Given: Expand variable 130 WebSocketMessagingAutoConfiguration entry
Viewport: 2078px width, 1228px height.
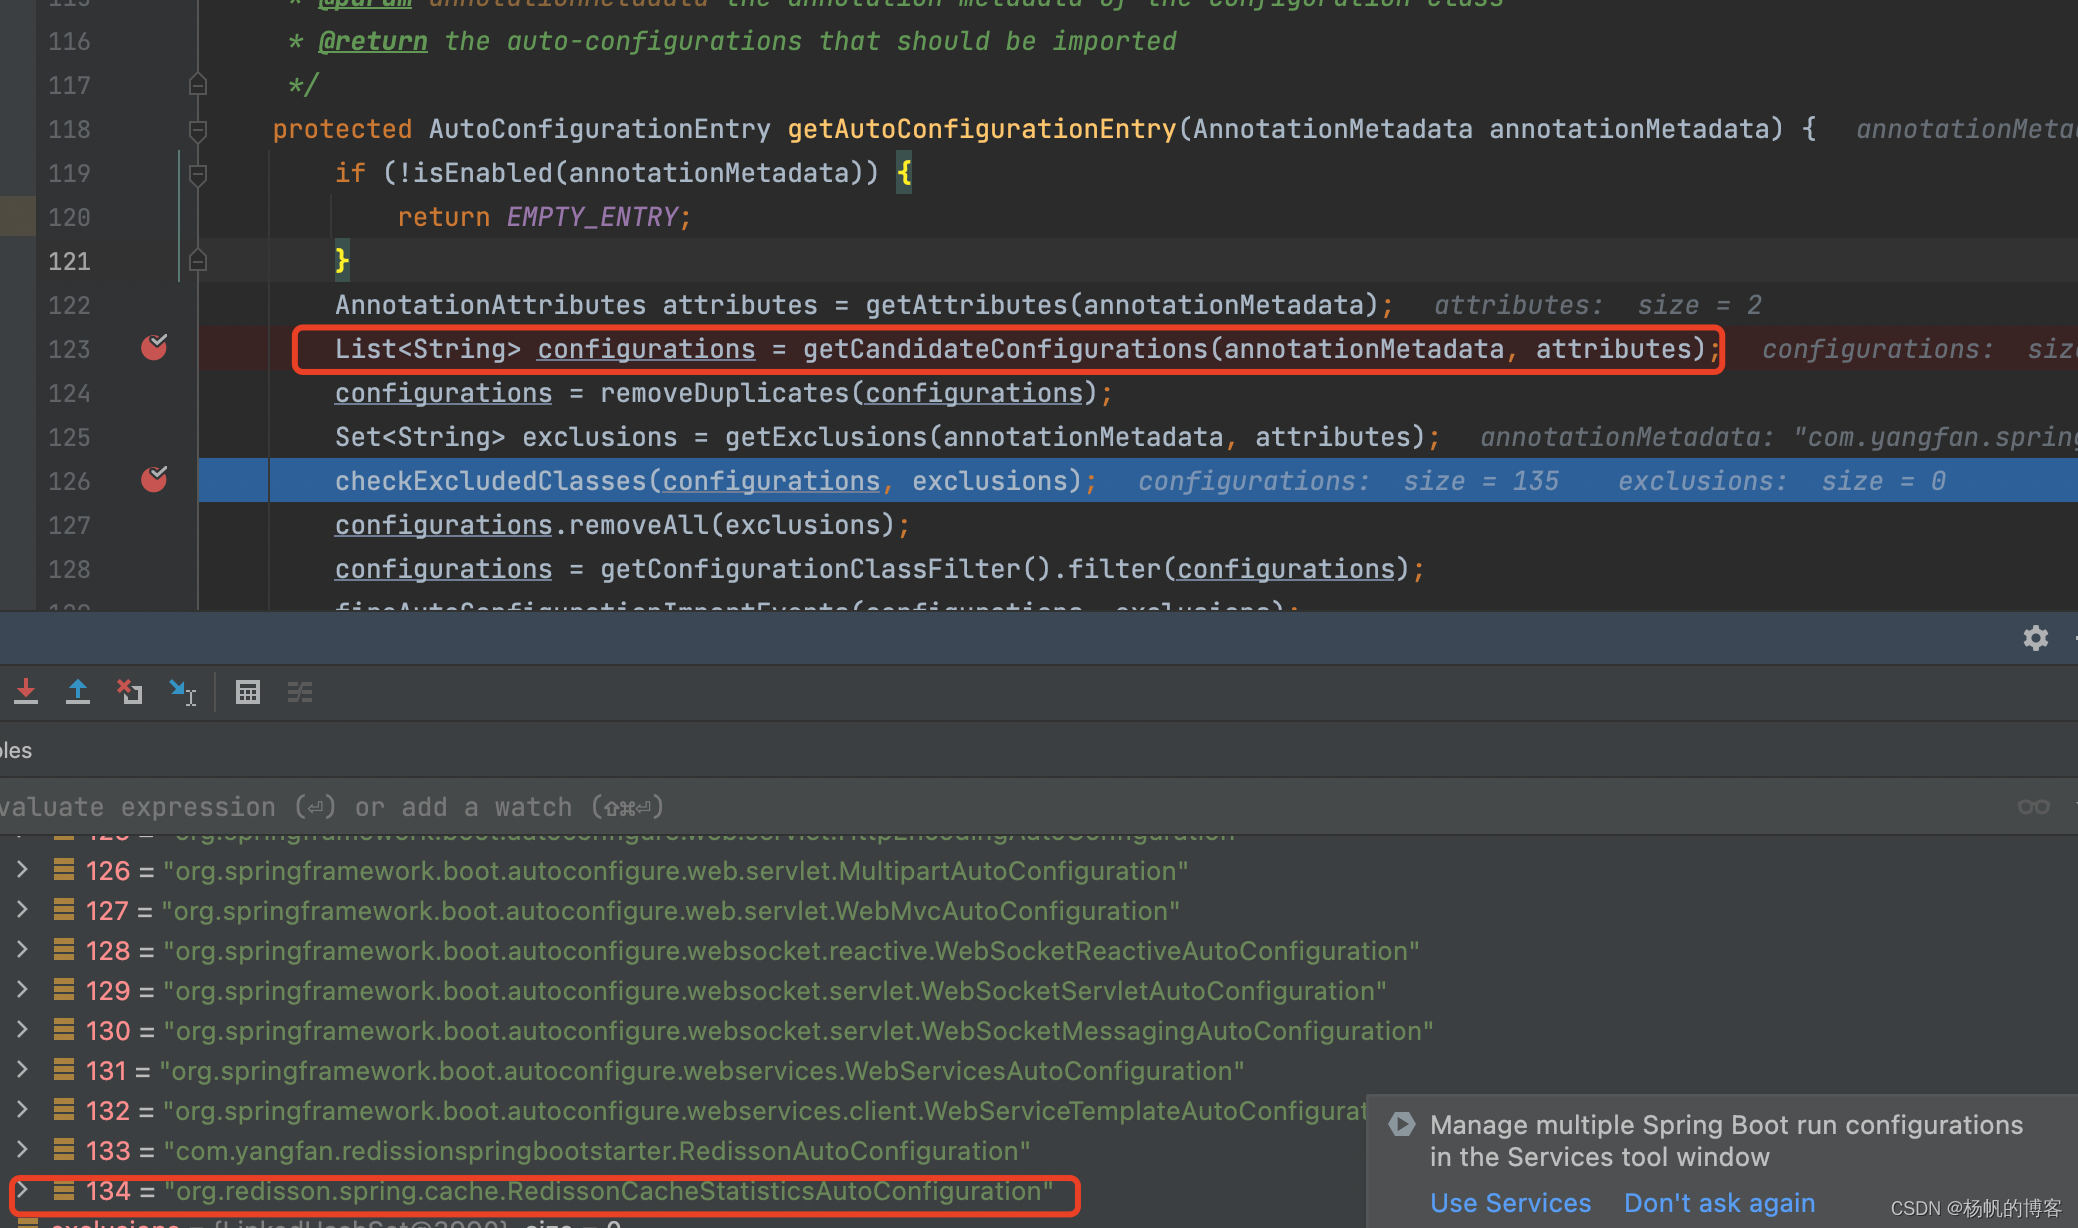Looking at the screenshot, I should [x=22, y=1030].
